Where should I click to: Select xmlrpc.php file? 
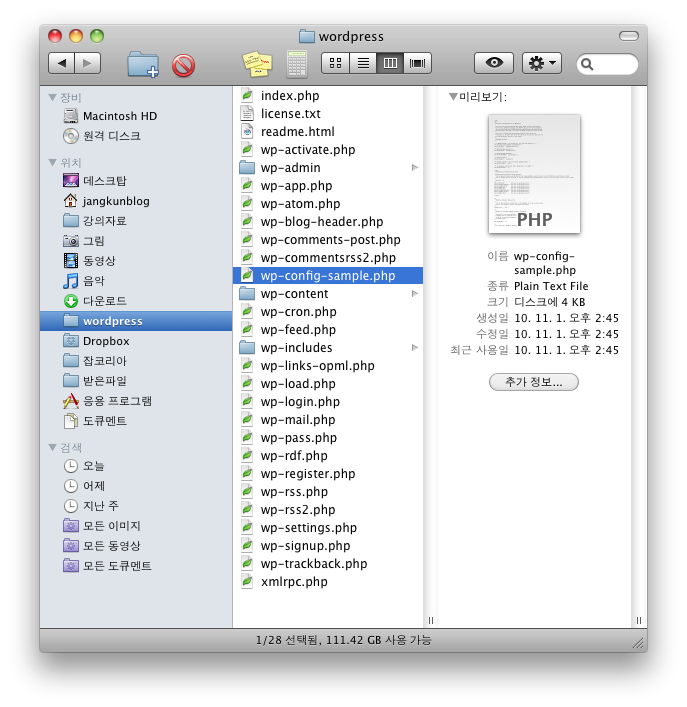(328, 582)
